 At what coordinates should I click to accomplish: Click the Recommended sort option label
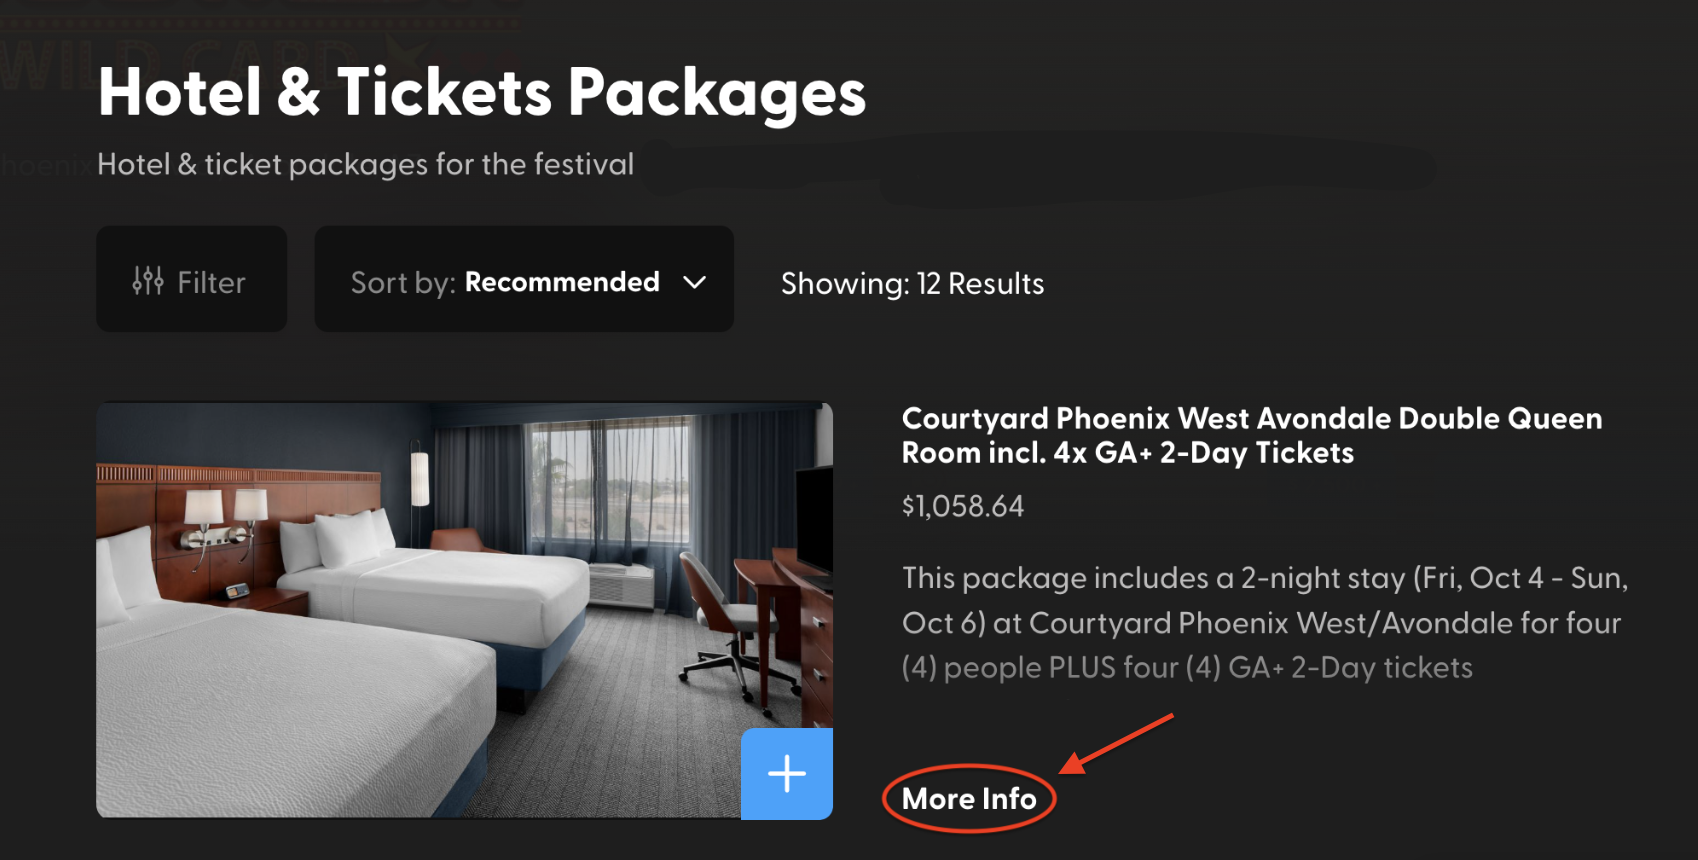click(x=563, y=281)
